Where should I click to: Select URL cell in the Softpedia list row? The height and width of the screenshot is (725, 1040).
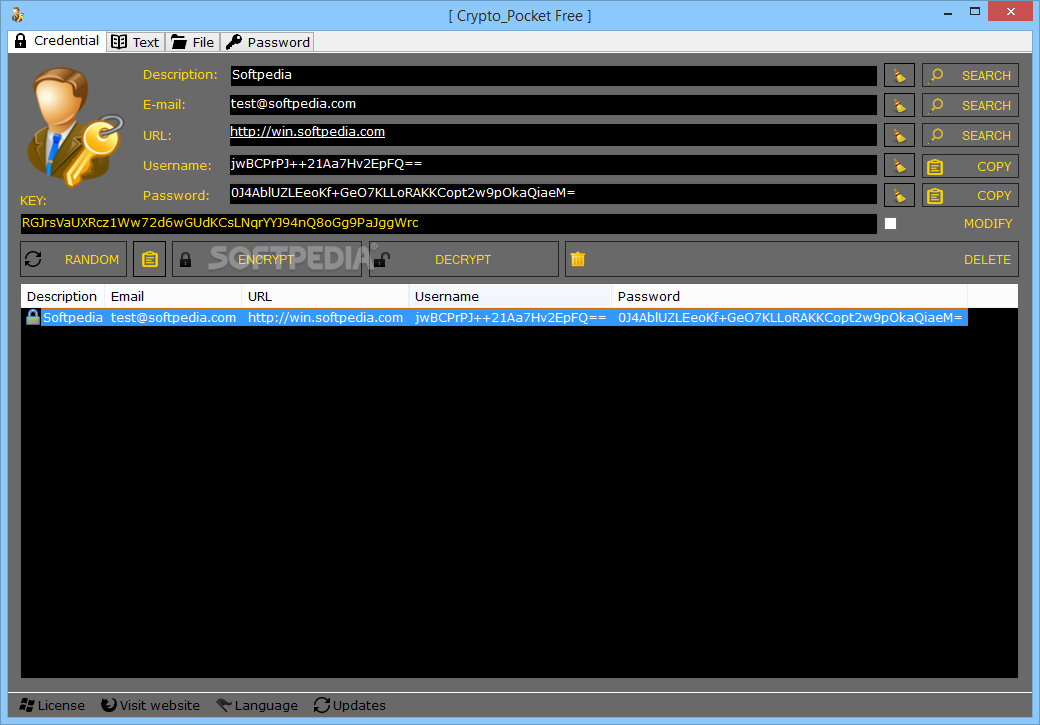(326, 318)
